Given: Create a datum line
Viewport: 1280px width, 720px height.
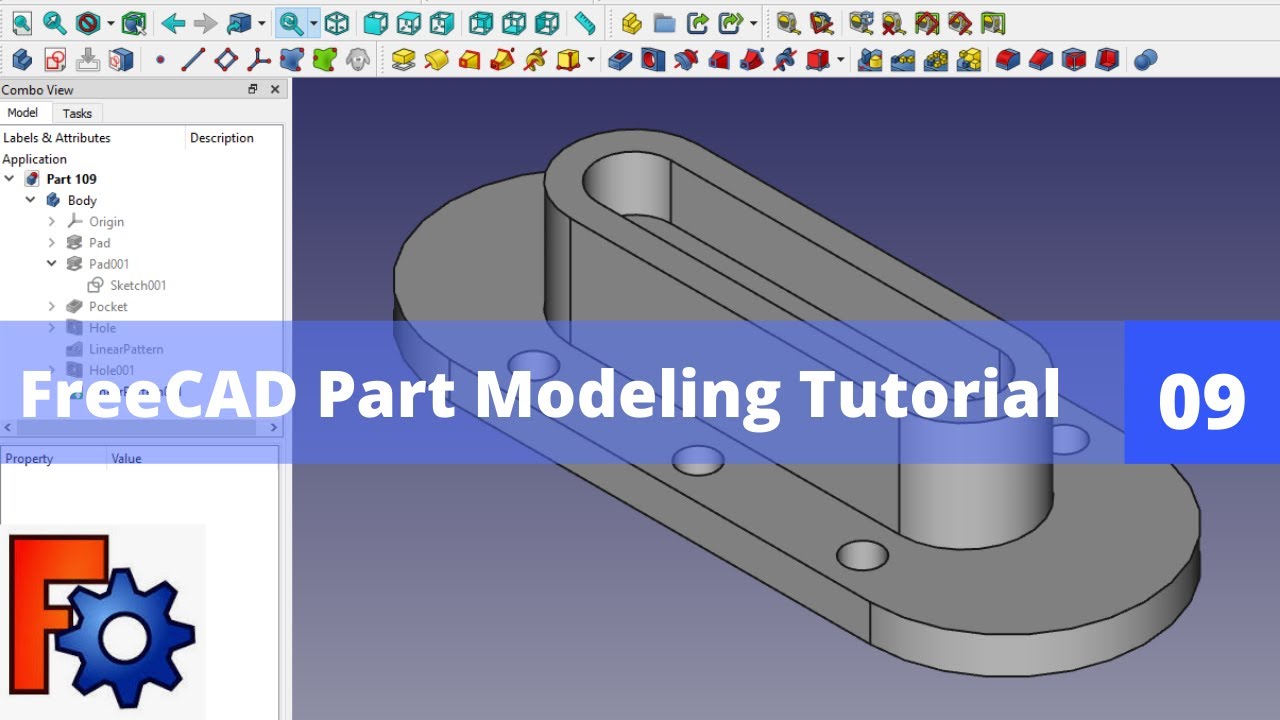Looking at the screenshot, I should 193,60.
